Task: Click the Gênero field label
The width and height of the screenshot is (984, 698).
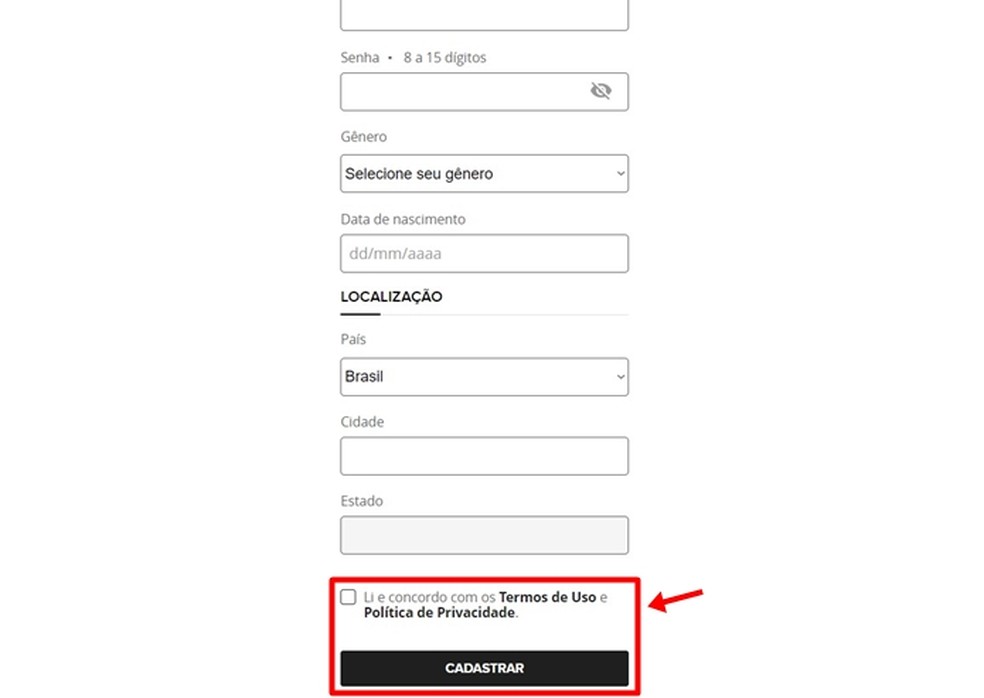Action: tap(363, 137)
